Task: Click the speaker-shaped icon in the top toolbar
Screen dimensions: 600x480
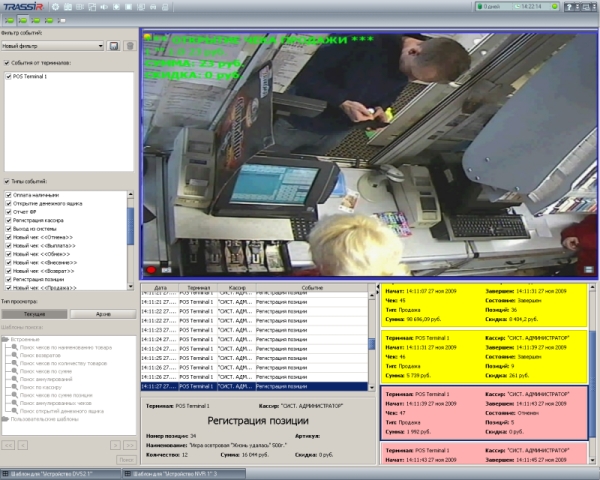Action: 104,7
